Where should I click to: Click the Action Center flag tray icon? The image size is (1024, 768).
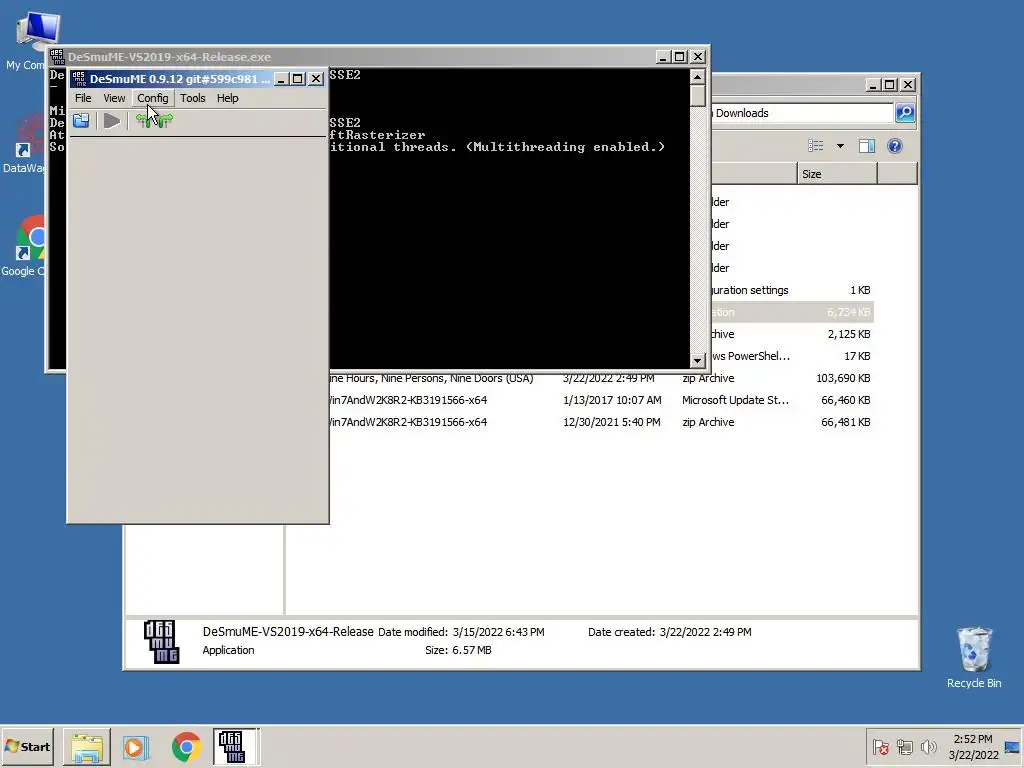(880, 747)
